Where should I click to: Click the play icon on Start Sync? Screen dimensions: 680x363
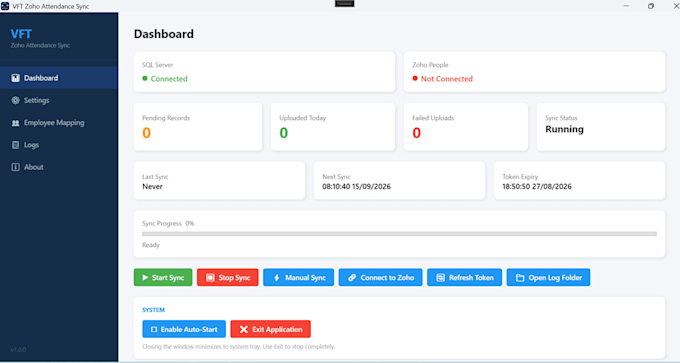point(145,278)
